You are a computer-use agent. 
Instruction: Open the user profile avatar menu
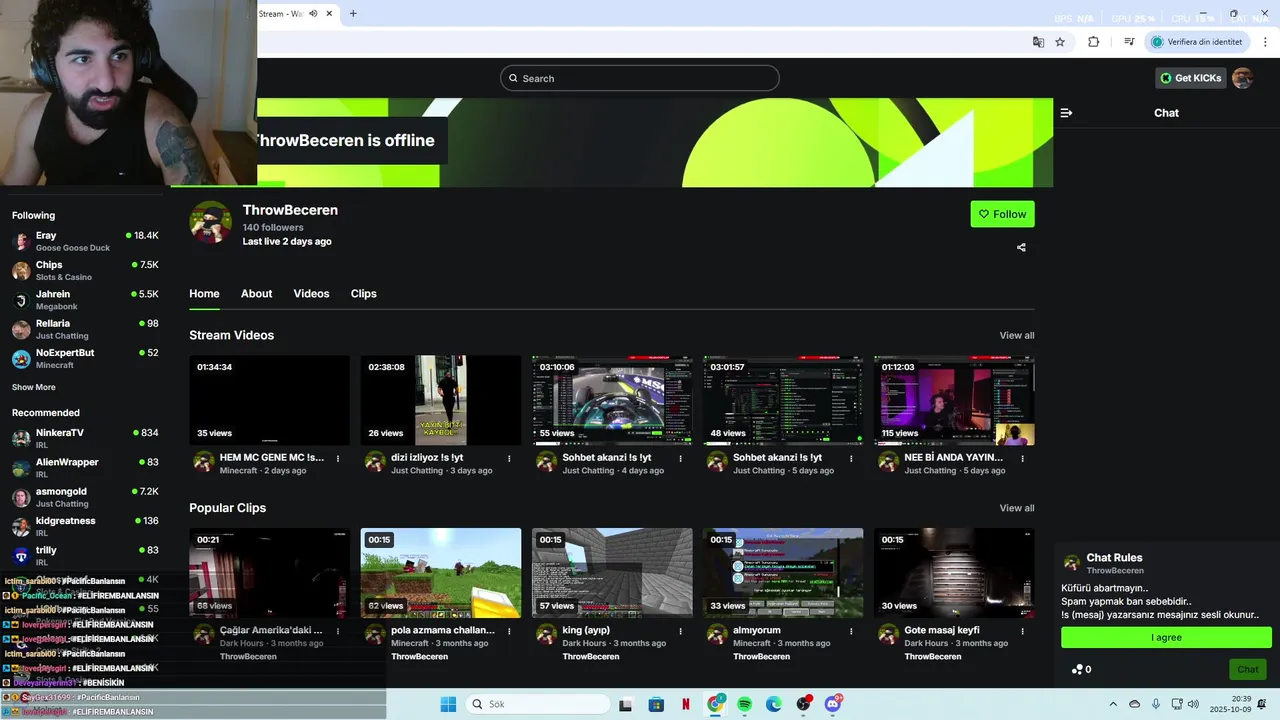pos(1242,78)
